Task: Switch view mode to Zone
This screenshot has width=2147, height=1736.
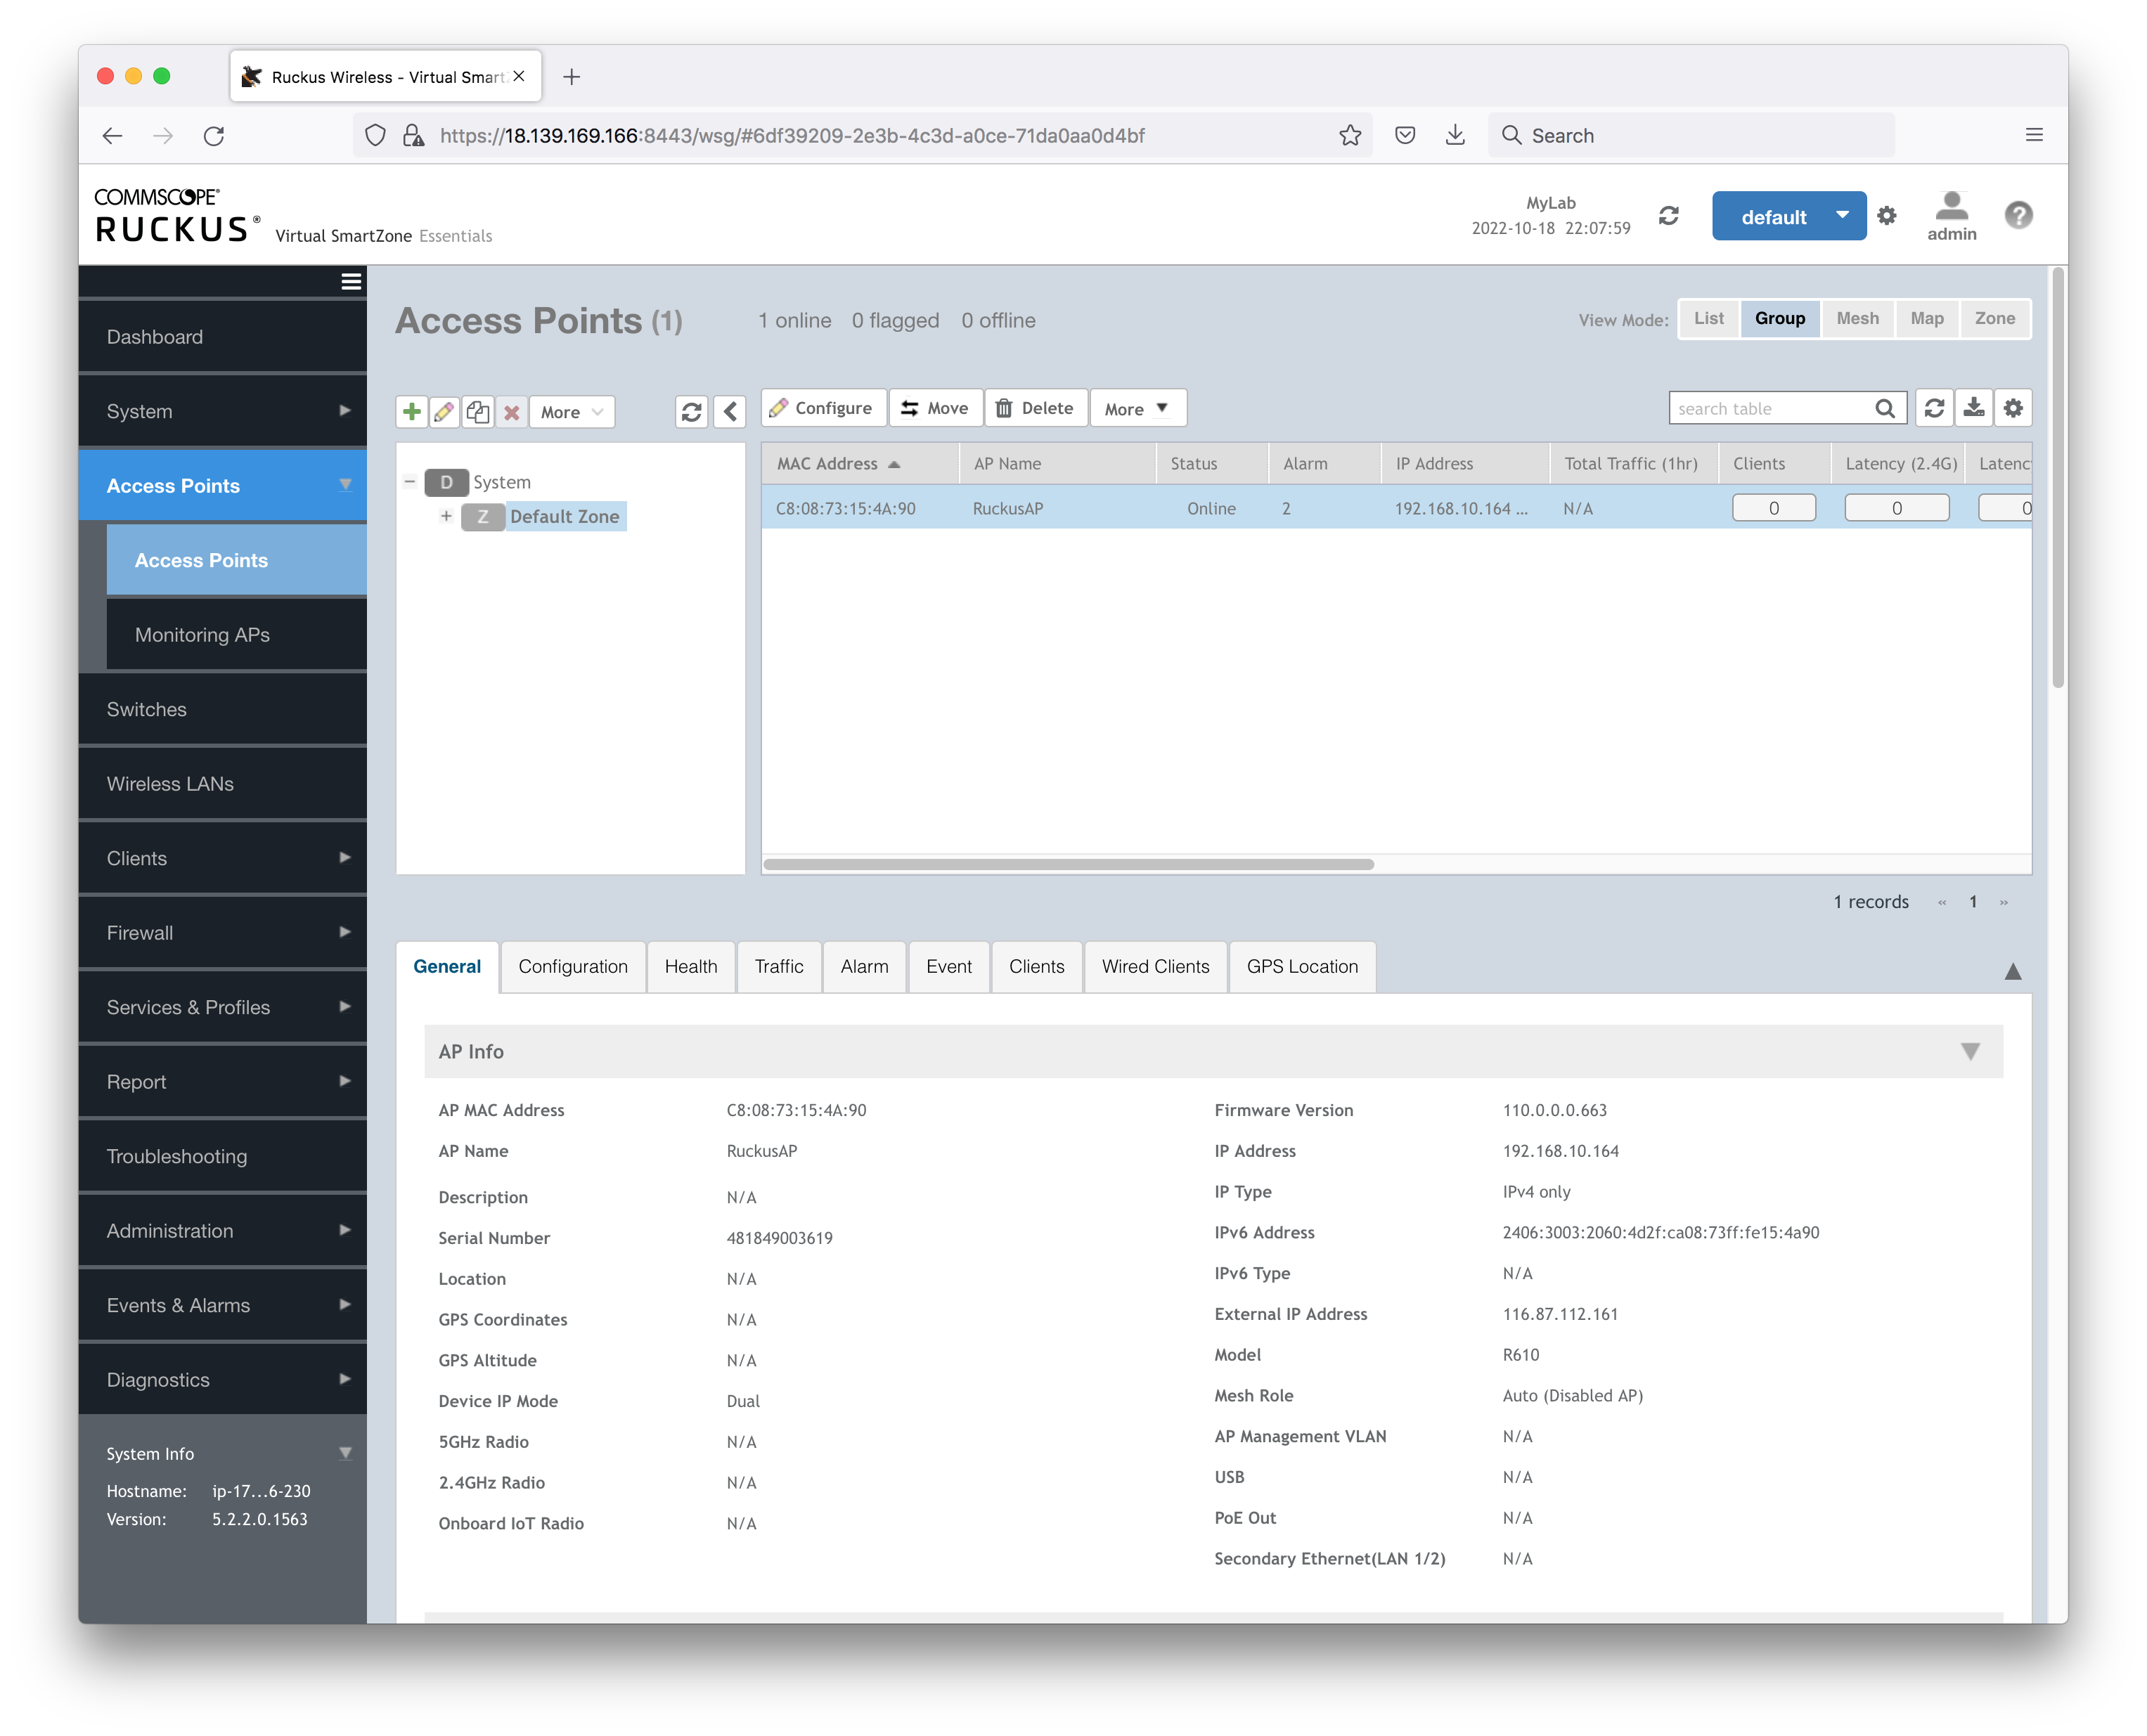Action: 1994,318
